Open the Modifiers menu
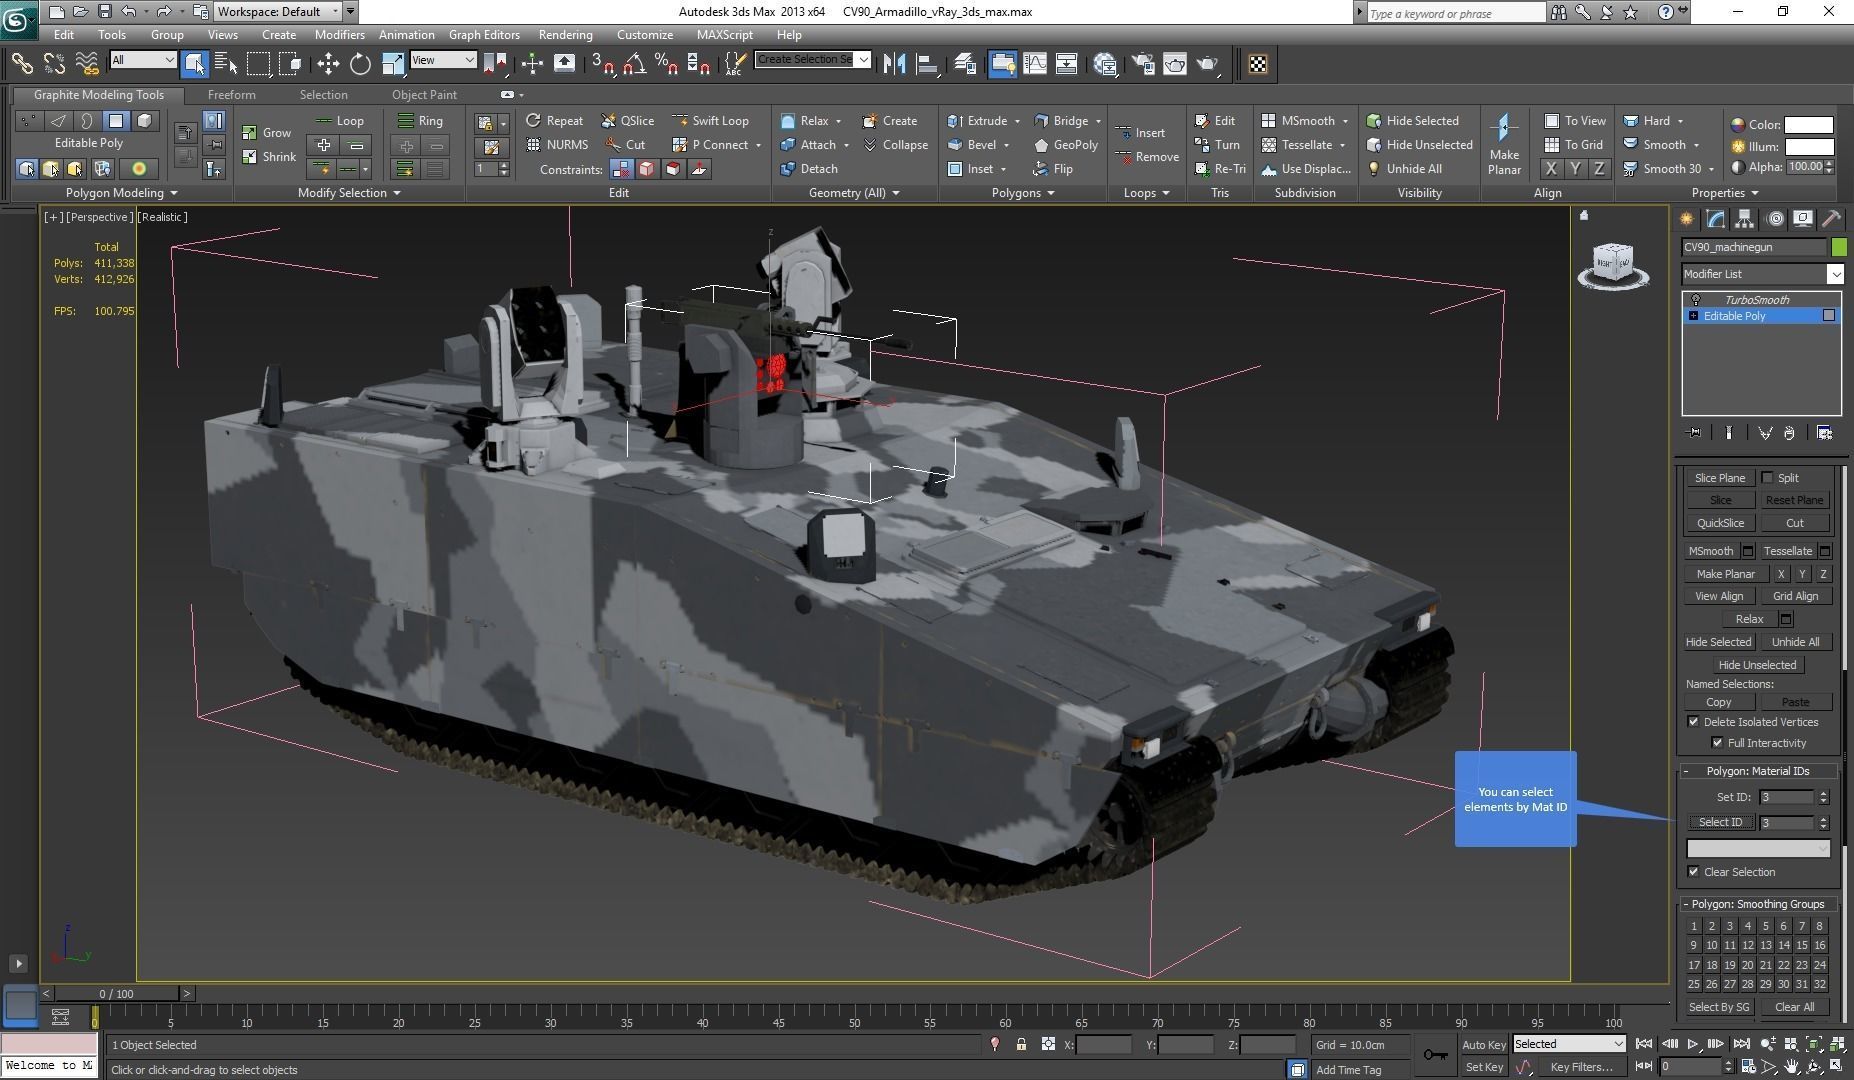This screenshot has height=1080, width=1854. 339,35
